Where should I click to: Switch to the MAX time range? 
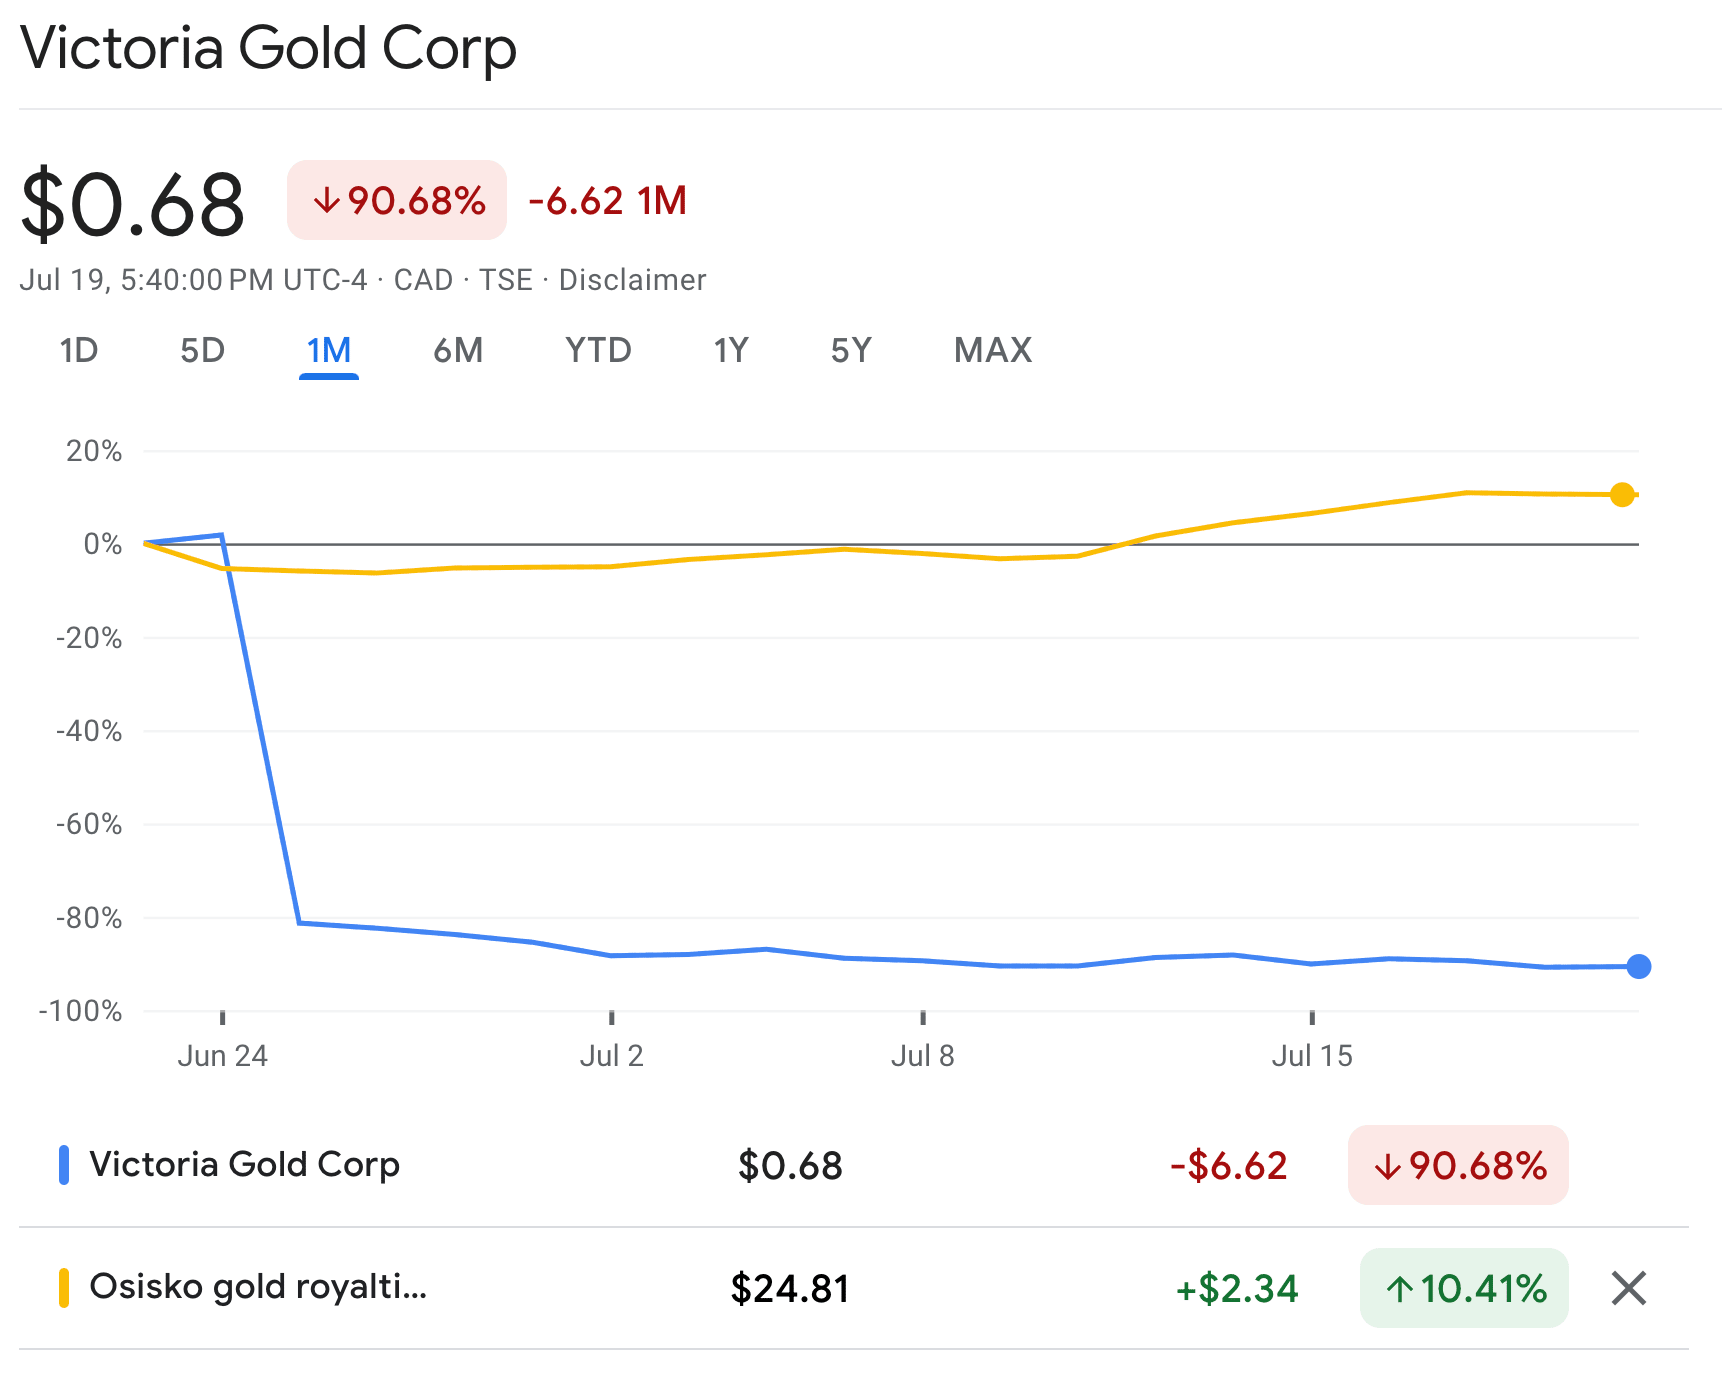pyautogui.click(x=992, y=350)
